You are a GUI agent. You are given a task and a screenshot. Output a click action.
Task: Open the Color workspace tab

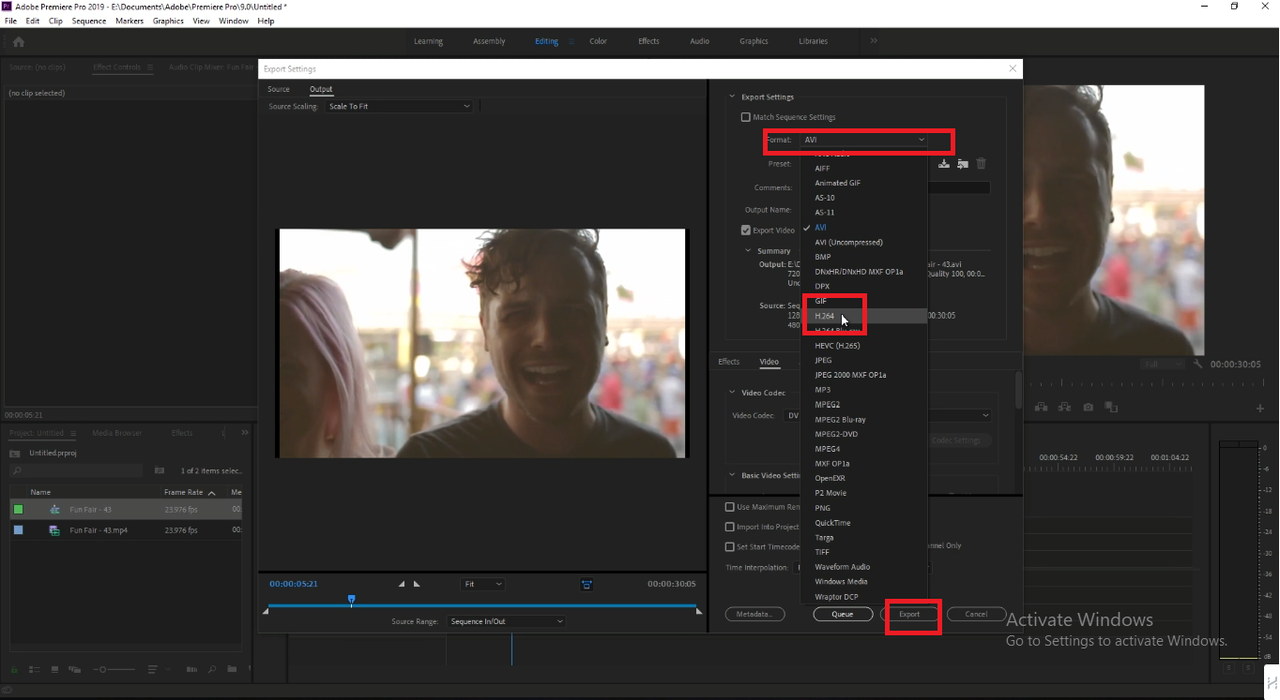point(598,41)
